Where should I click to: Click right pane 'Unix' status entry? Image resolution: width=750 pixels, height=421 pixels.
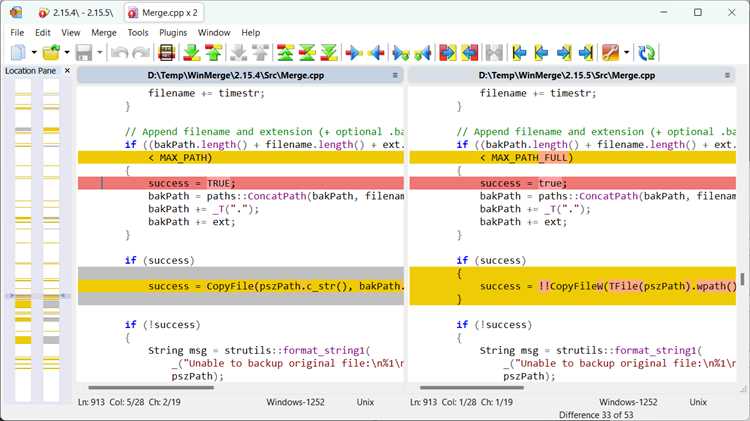[697, 402]
